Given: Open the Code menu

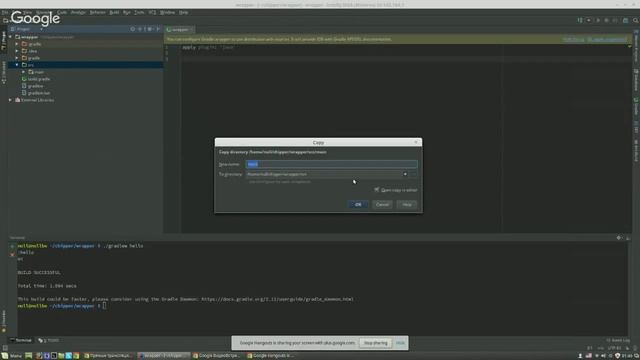Looking at the screenshot, I should (62, 12).
